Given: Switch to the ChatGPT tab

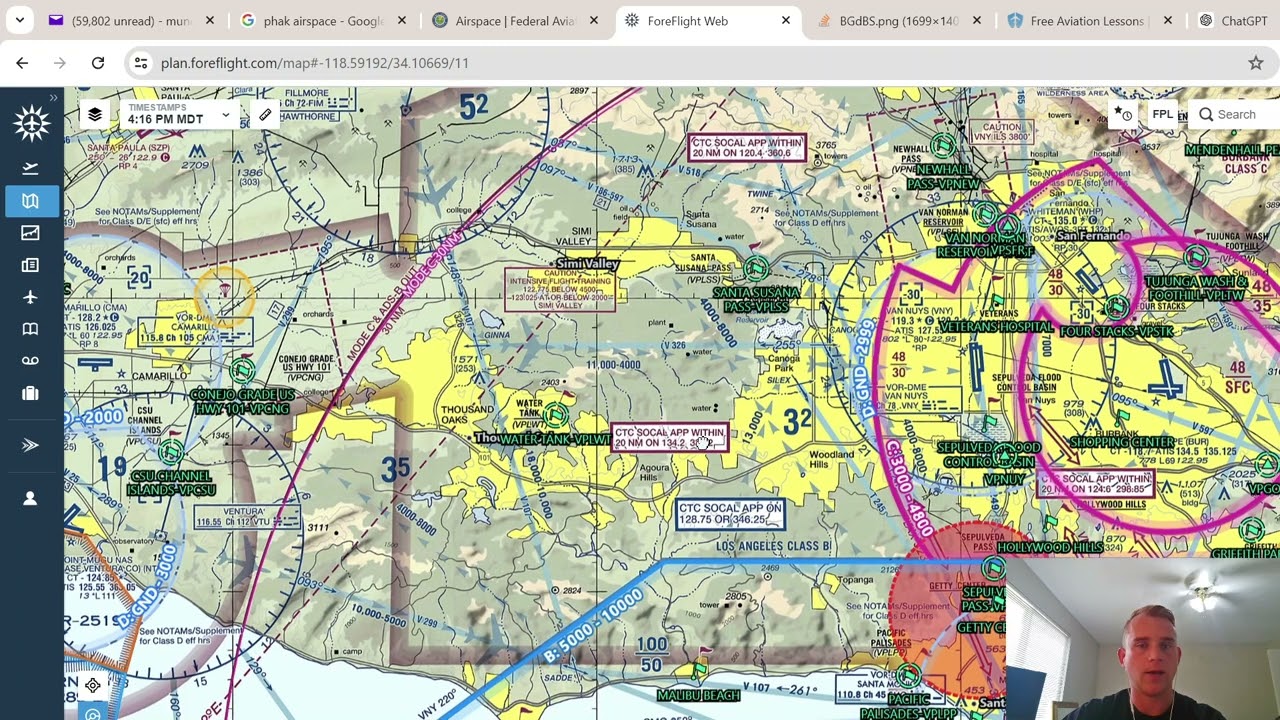Looking at the screenshot, I should 1236,20.
